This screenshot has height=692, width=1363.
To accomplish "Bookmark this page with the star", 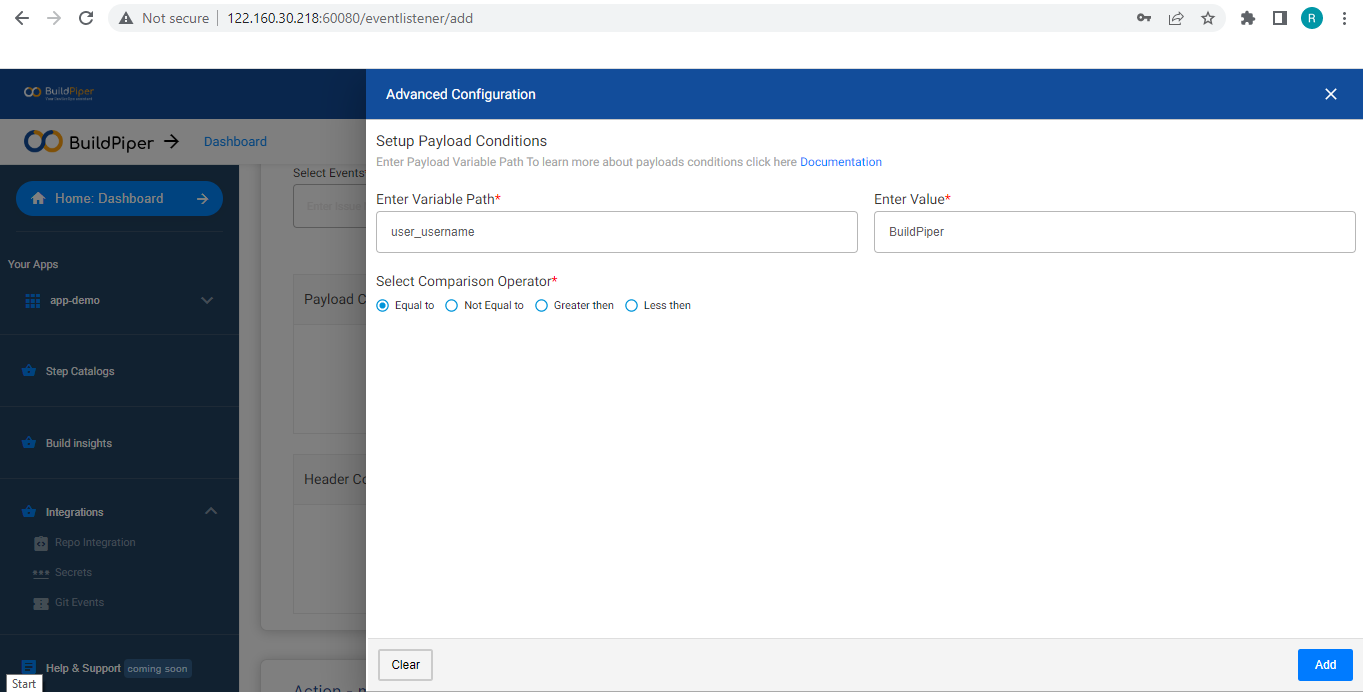I will (1208, 18).
